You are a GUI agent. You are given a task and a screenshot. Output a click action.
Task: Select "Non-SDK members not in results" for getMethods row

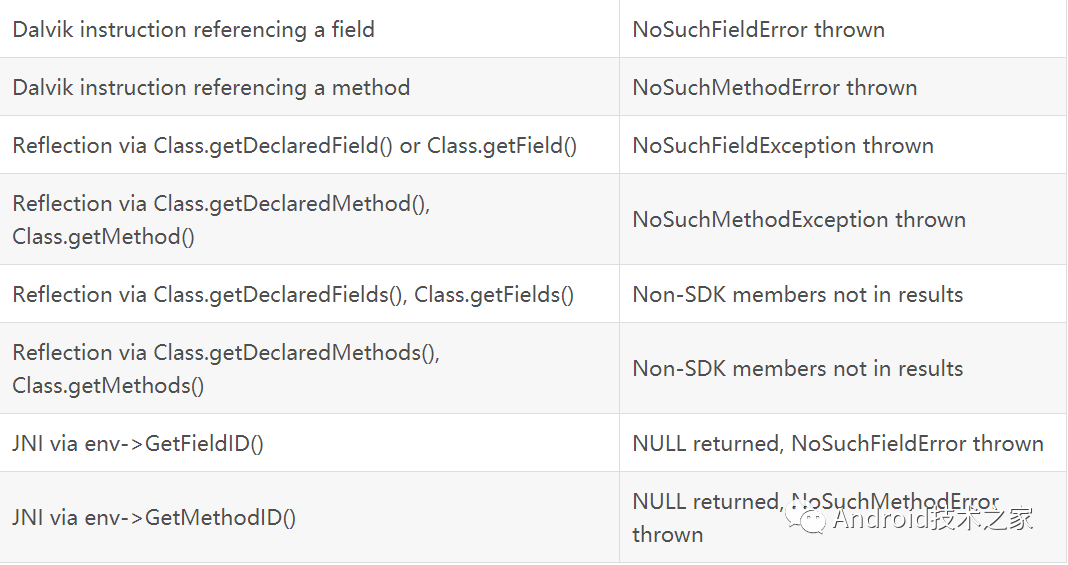[x=797, y=368]
